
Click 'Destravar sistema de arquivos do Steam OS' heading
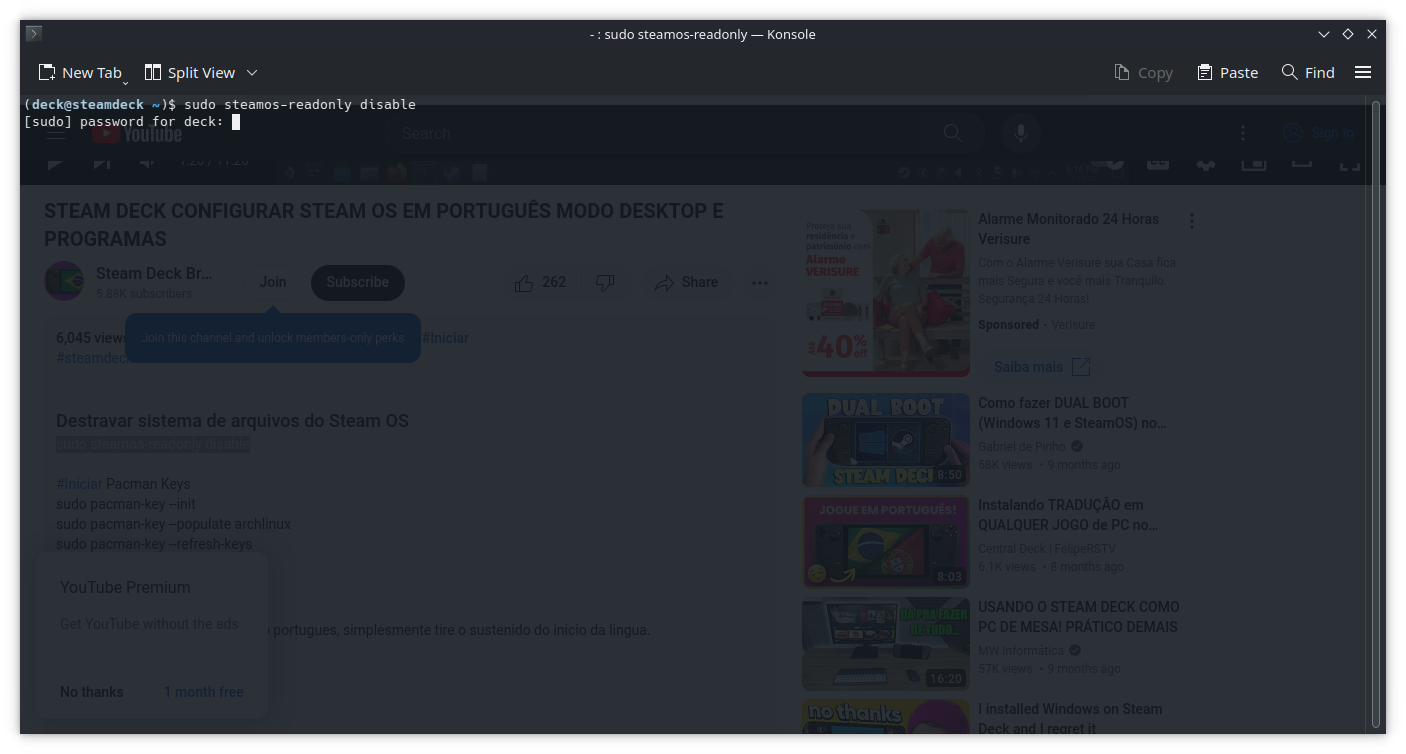tap(232, 421)
